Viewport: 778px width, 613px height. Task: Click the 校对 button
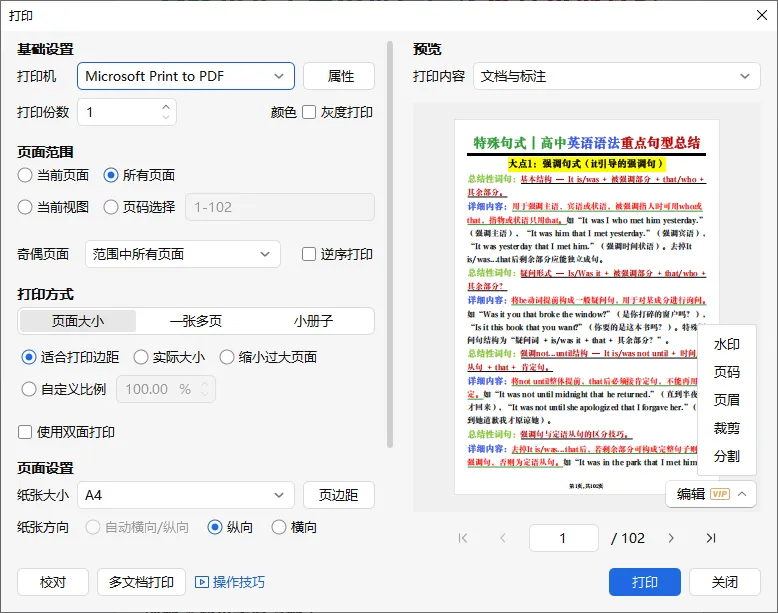pyautogui.click(x=53, y=582)
